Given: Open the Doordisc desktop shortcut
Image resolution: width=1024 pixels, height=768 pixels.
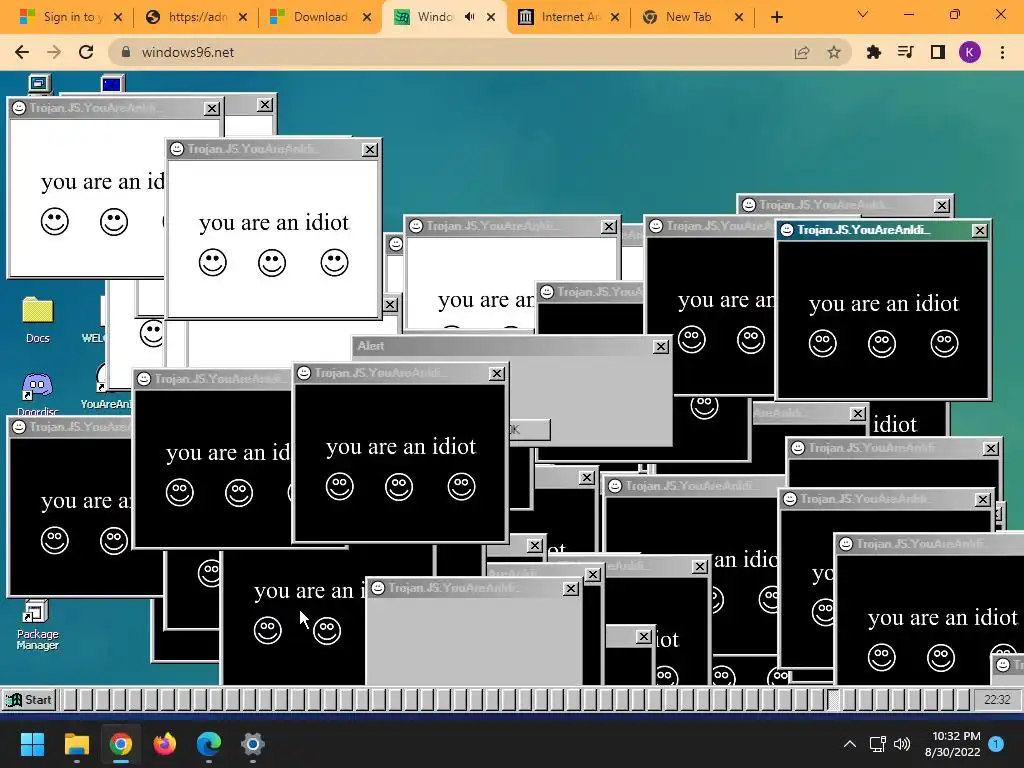Looking at the screenshot, I should click(x=37, y=394).
